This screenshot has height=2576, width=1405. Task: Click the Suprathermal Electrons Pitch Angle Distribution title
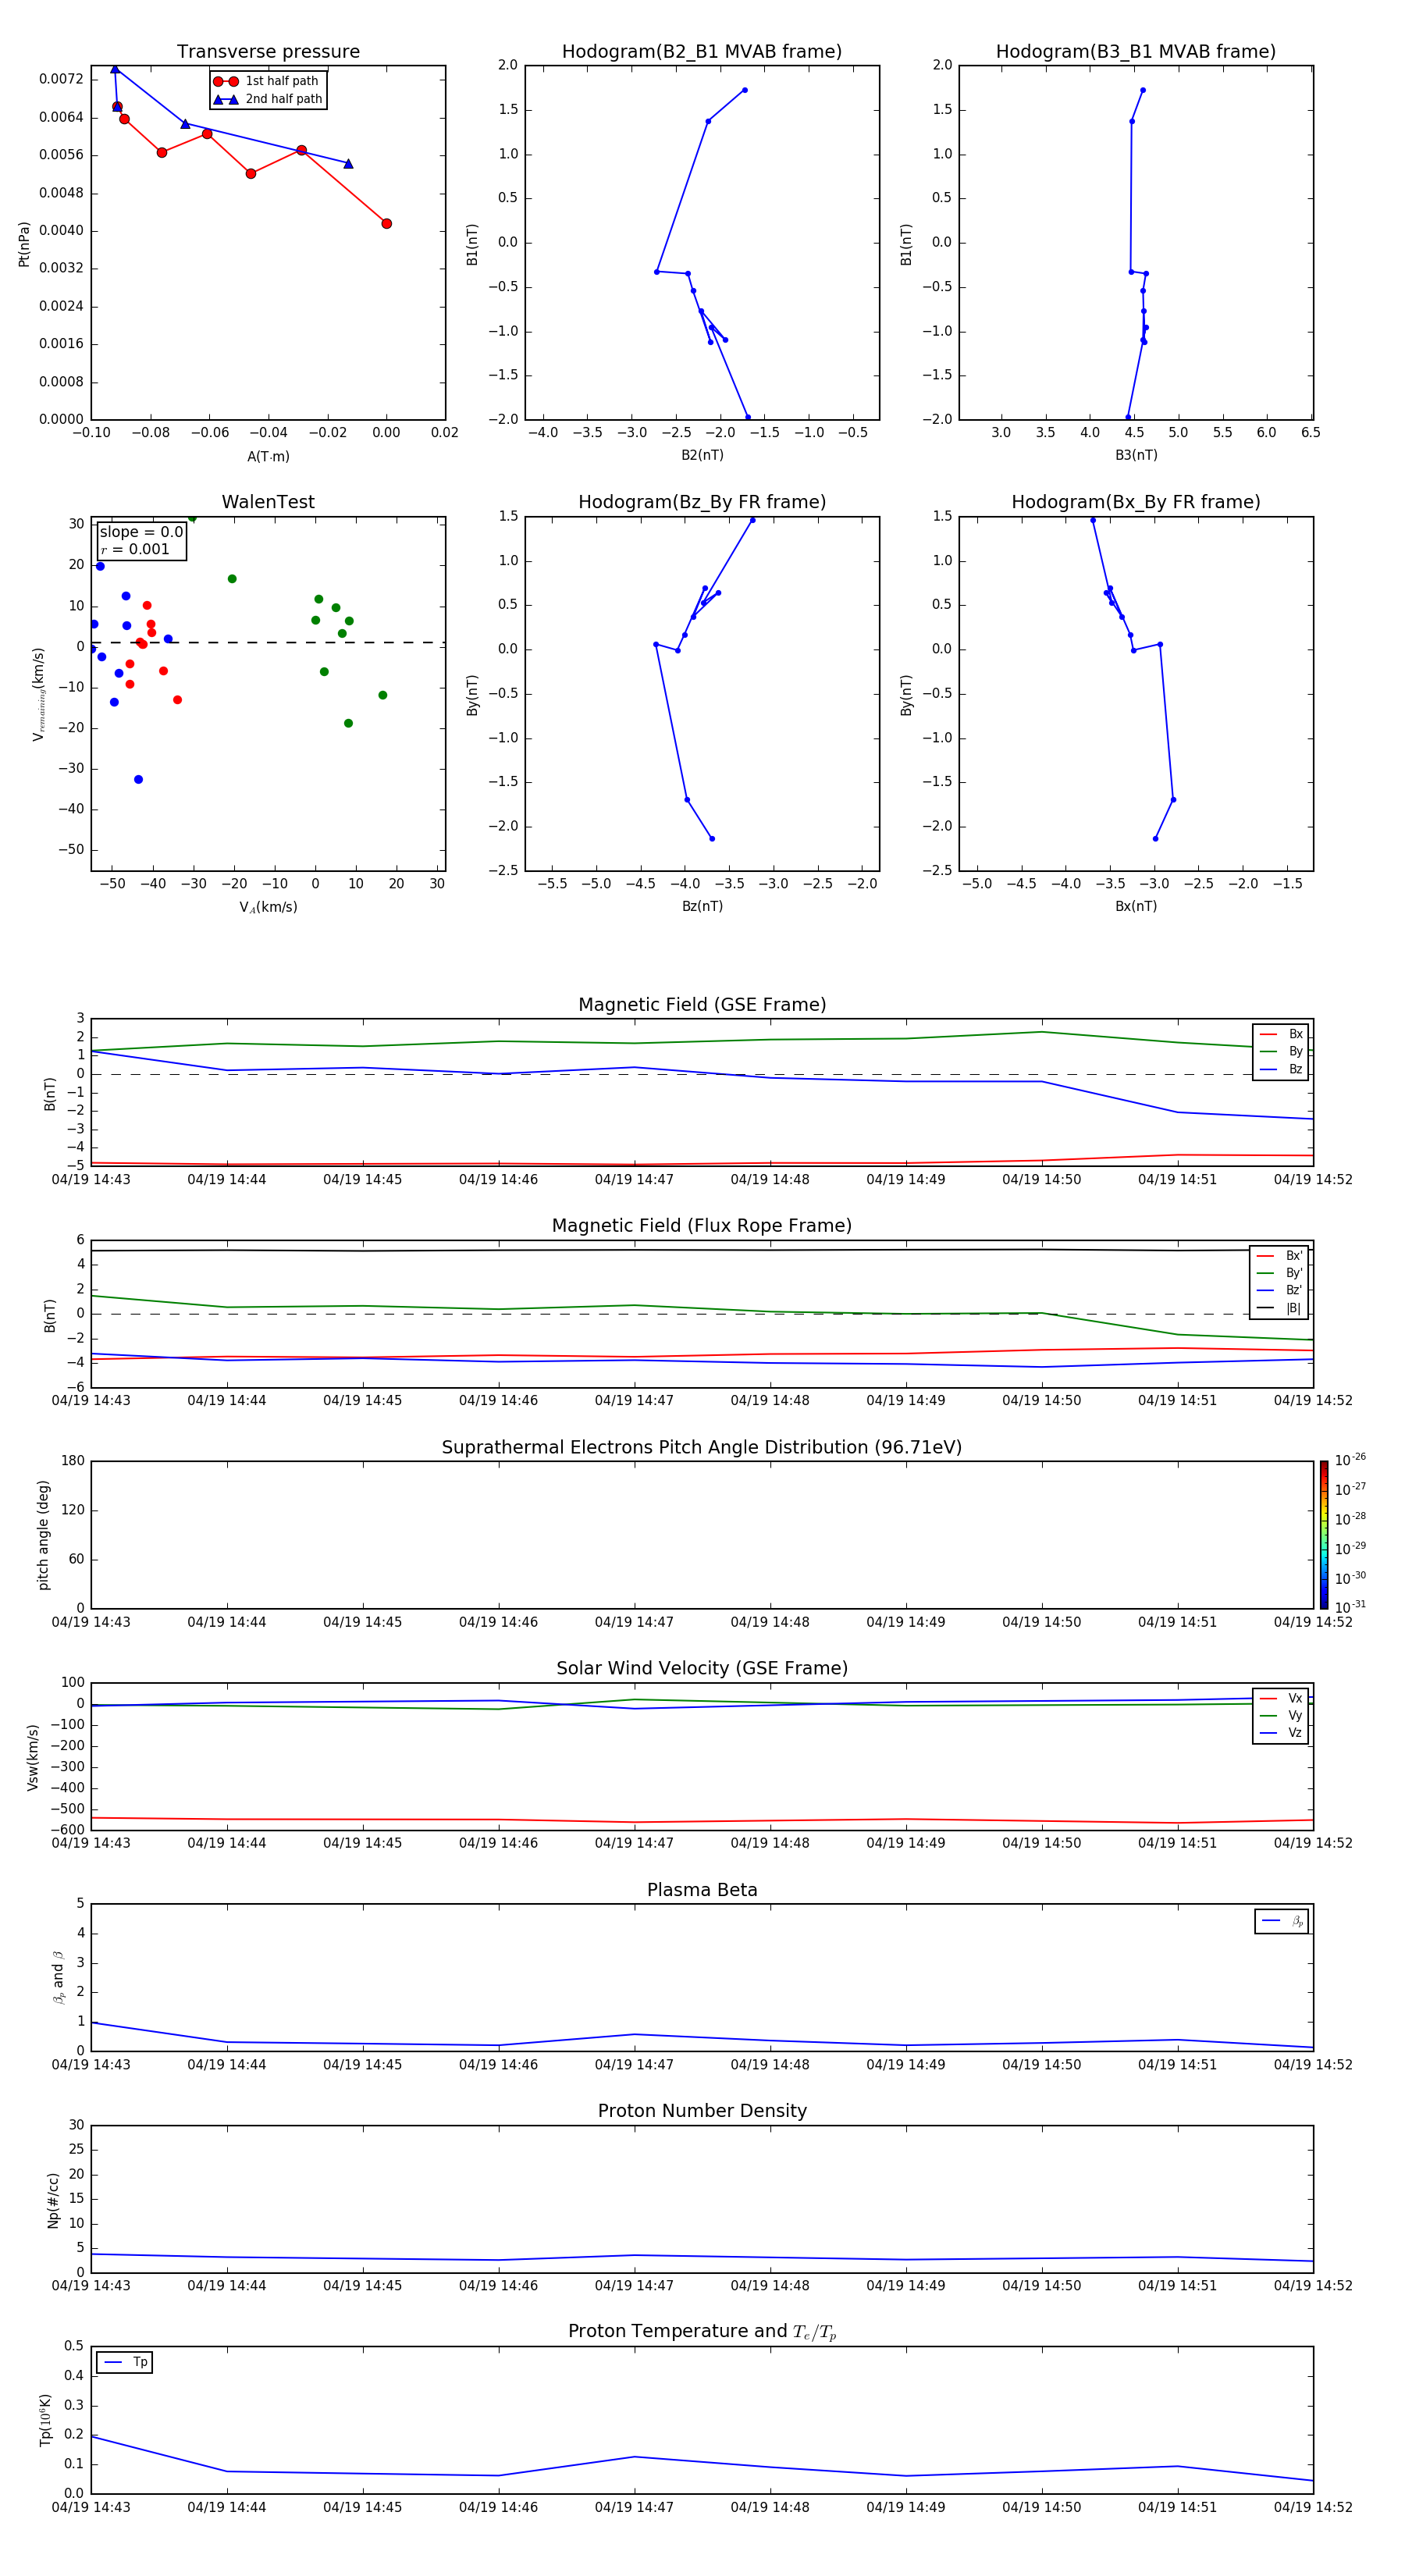tap(702, 1448)
